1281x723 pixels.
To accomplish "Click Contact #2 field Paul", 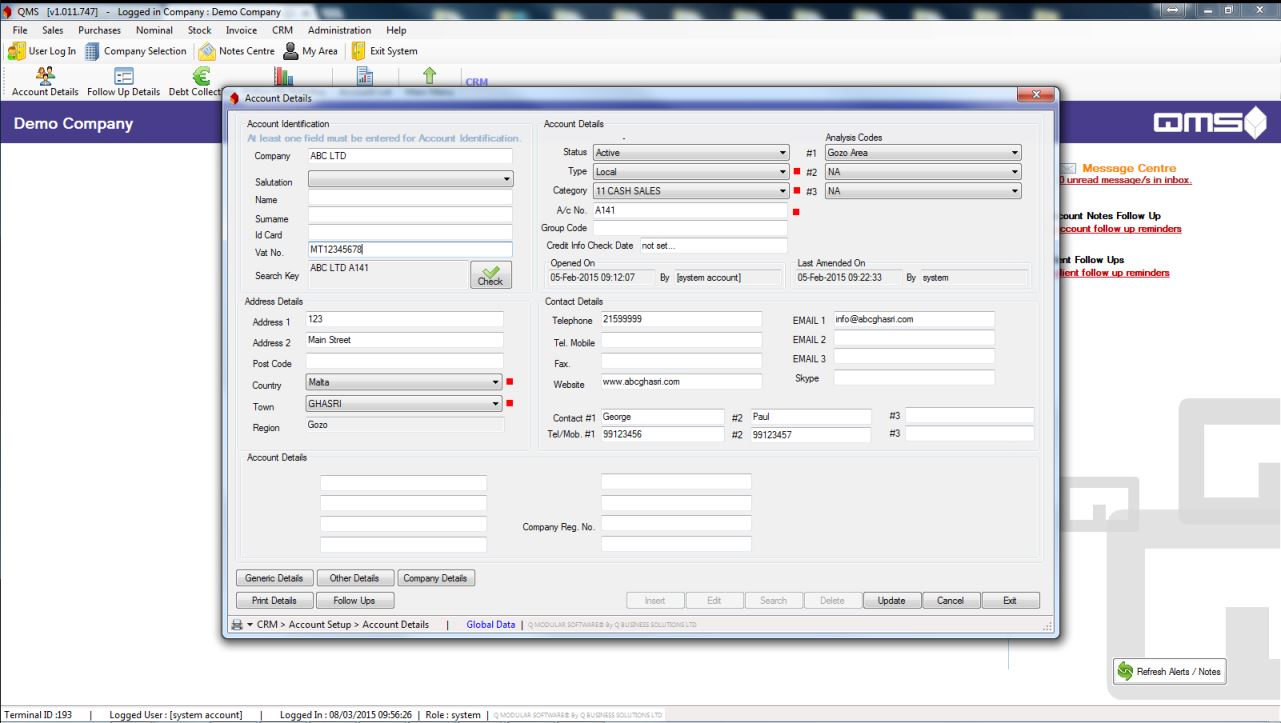I will pos(811,416).
